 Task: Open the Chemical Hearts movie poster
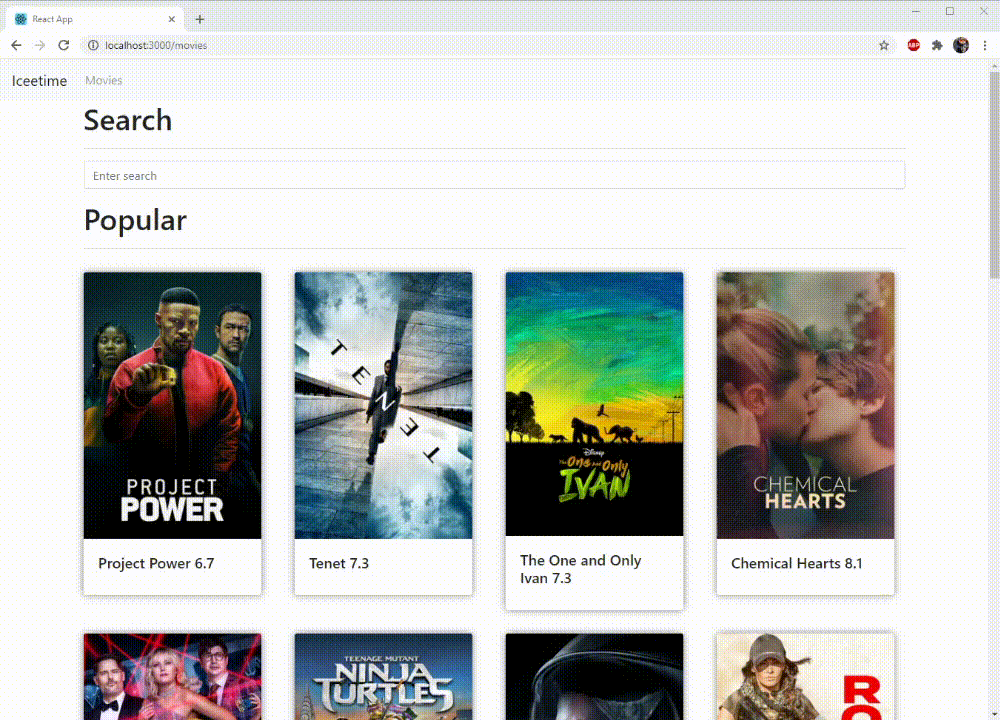coord(805,406)
